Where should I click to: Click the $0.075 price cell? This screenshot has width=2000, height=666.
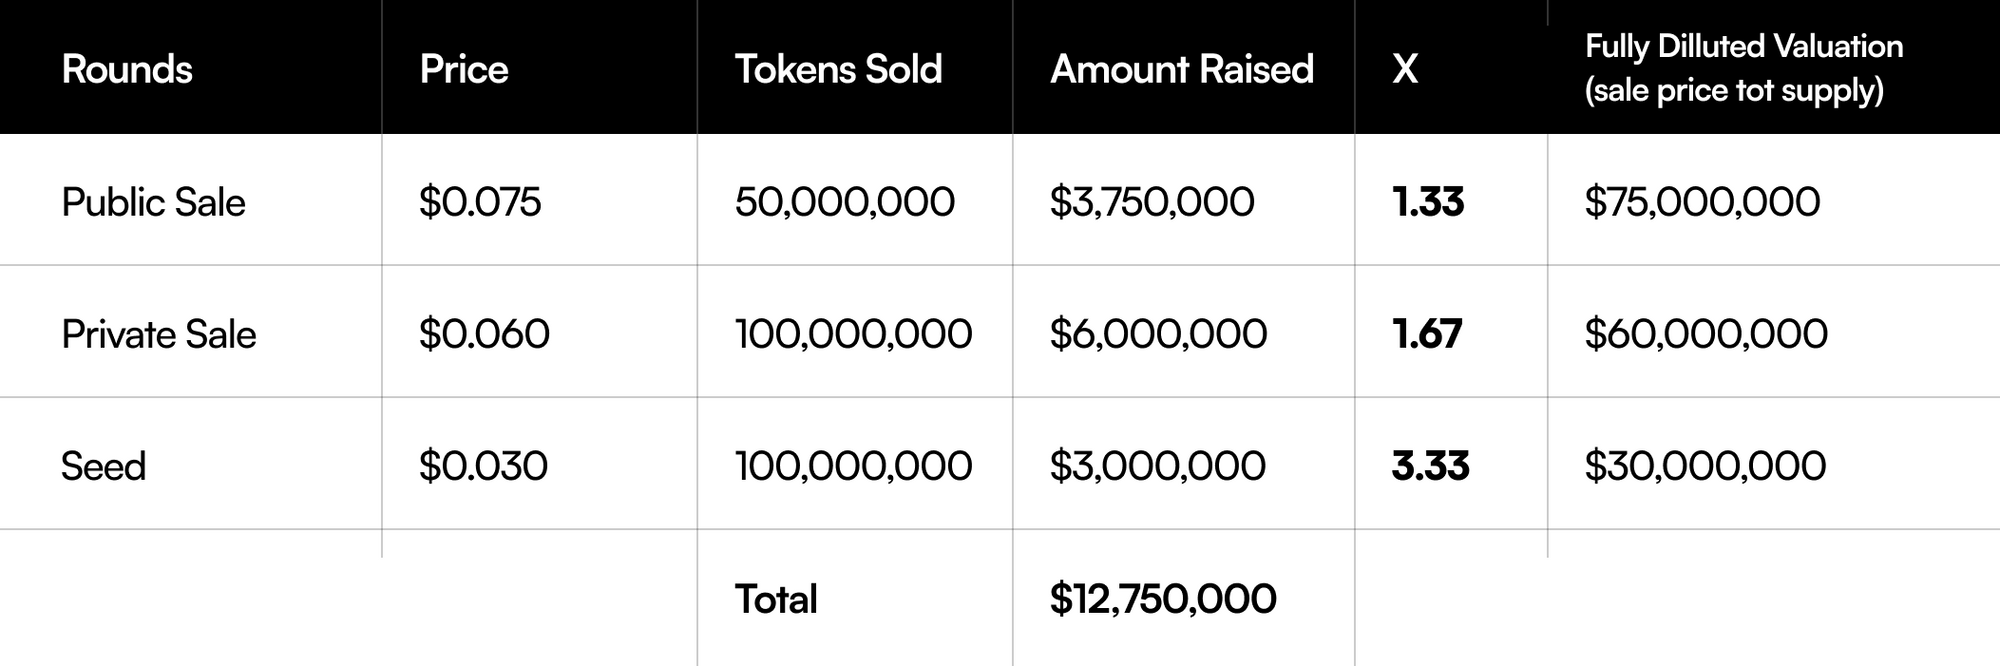coord(479,202)
